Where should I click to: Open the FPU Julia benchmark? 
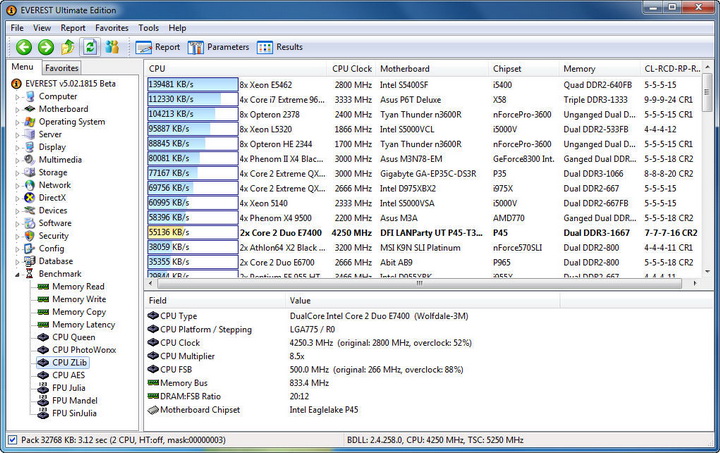point(69,388)
